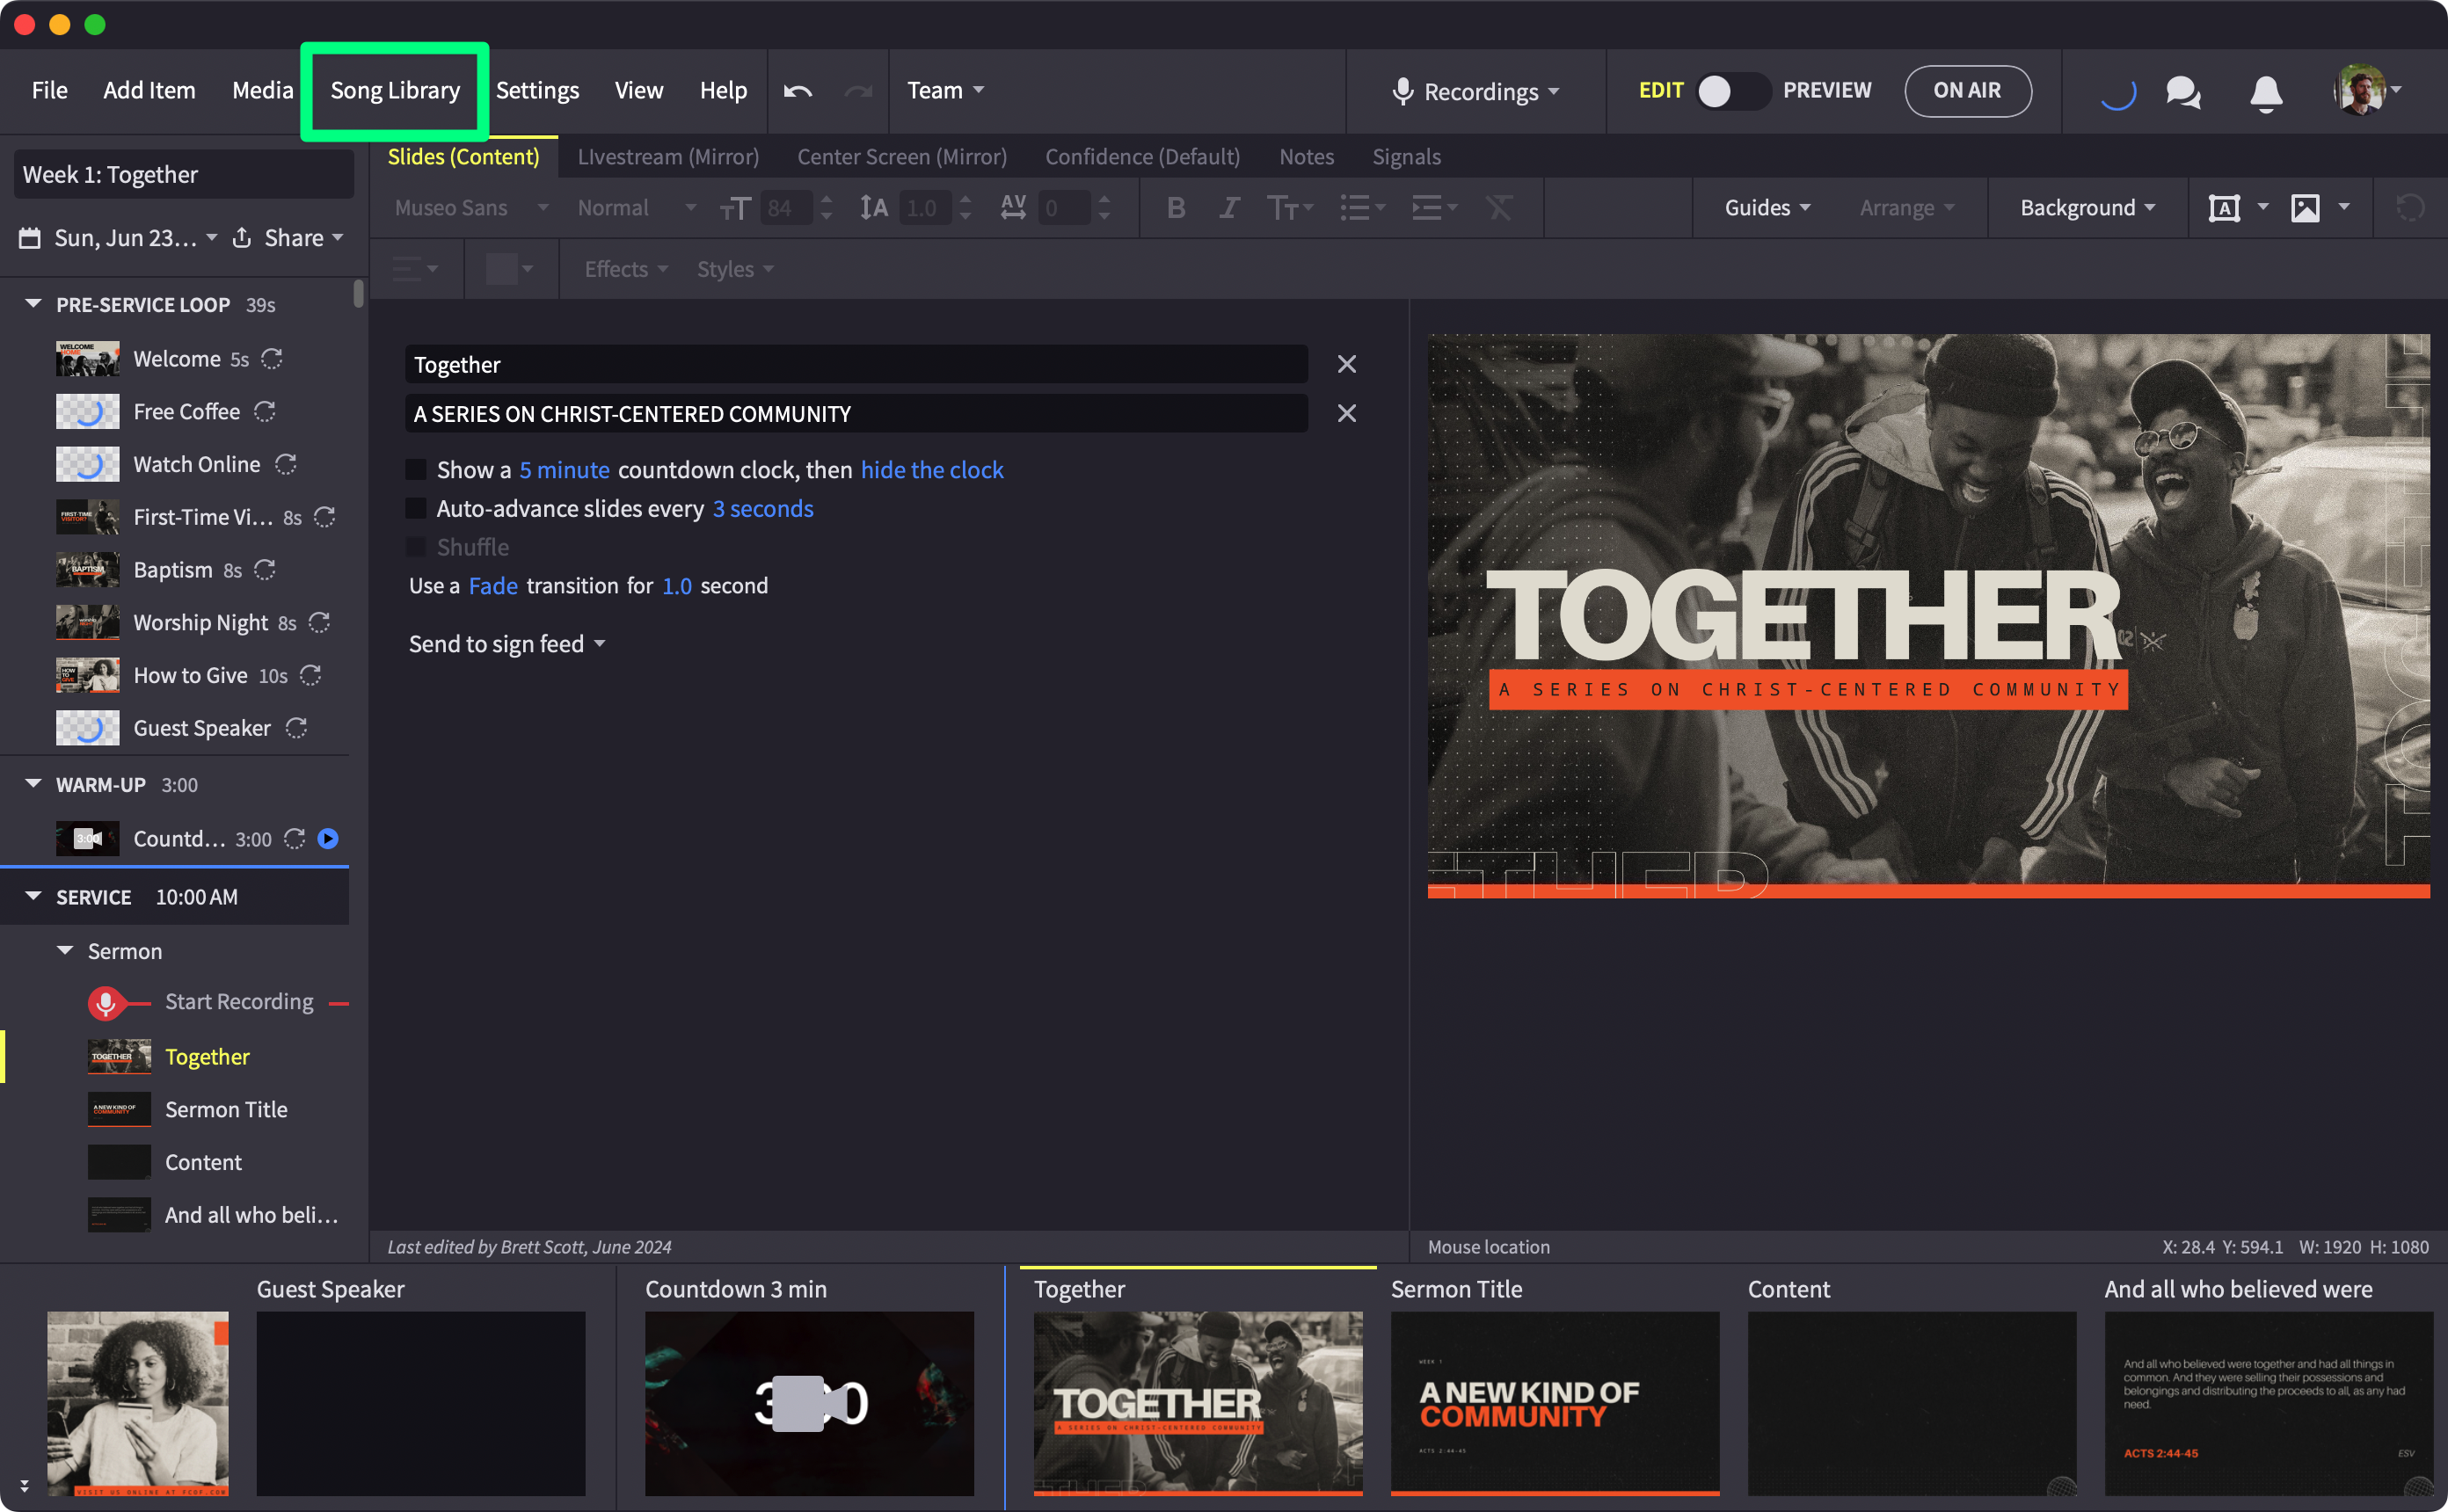This screenshot has width=2448, height=1512.
Task: Click the calendar icon next to the date
Action: click(30, 238)
